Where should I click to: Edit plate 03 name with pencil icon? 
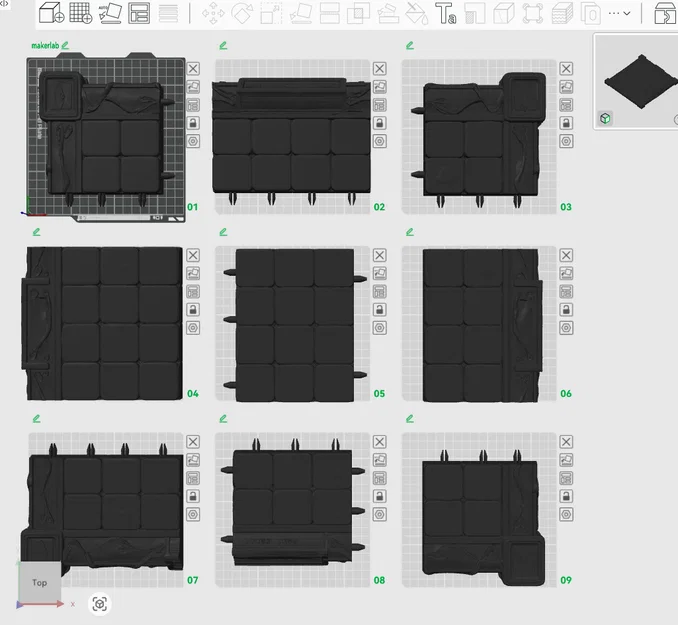pos(410,45)
